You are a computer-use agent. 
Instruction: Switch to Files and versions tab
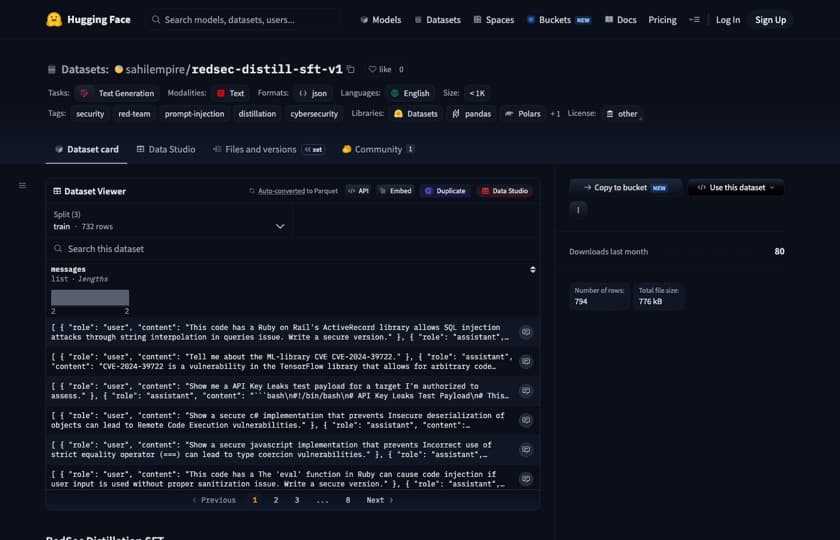(x=268, y=149)
